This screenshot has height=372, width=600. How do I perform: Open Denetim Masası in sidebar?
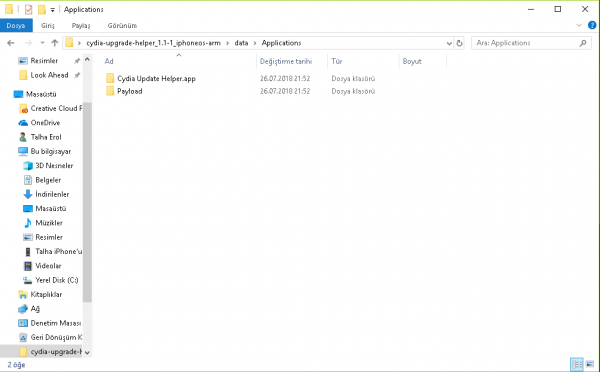point(56,323)
